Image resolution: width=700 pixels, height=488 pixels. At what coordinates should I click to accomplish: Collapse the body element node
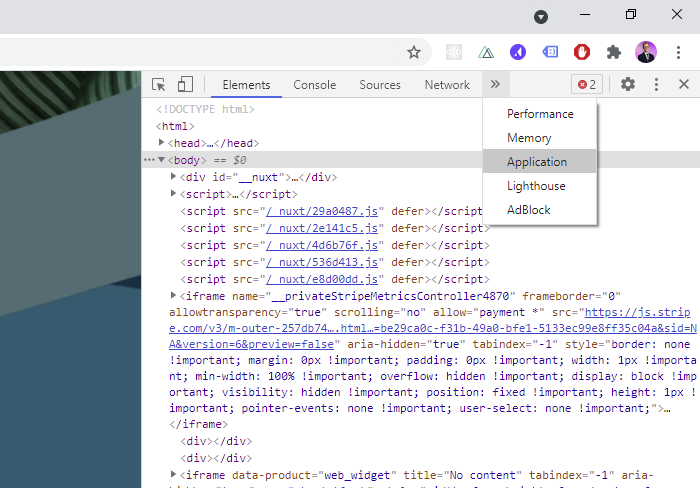point(162,159)
